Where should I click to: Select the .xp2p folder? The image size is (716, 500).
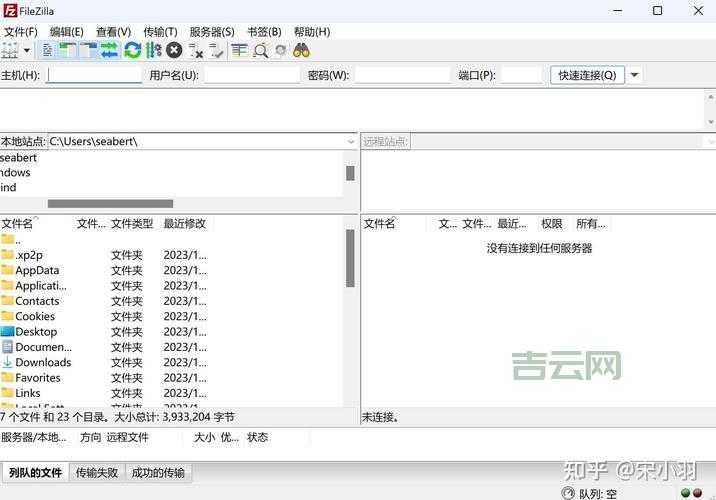[x=22, y=255]
